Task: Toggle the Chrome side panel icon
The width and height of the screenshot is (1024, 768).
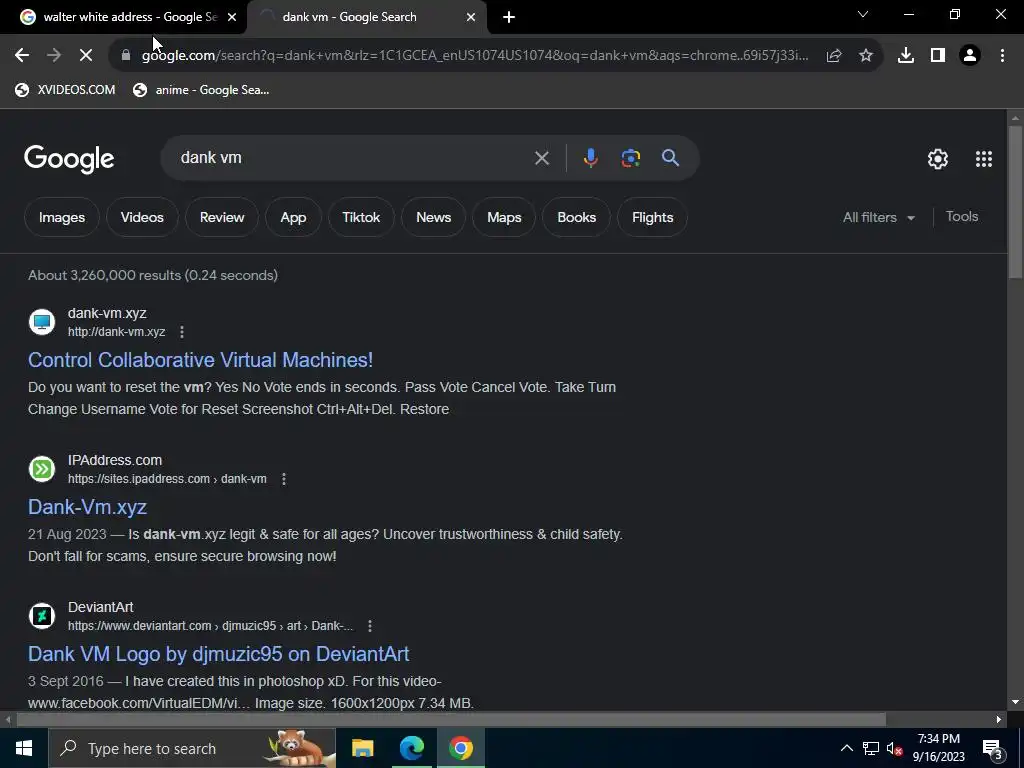Action: tap(938, 56)
